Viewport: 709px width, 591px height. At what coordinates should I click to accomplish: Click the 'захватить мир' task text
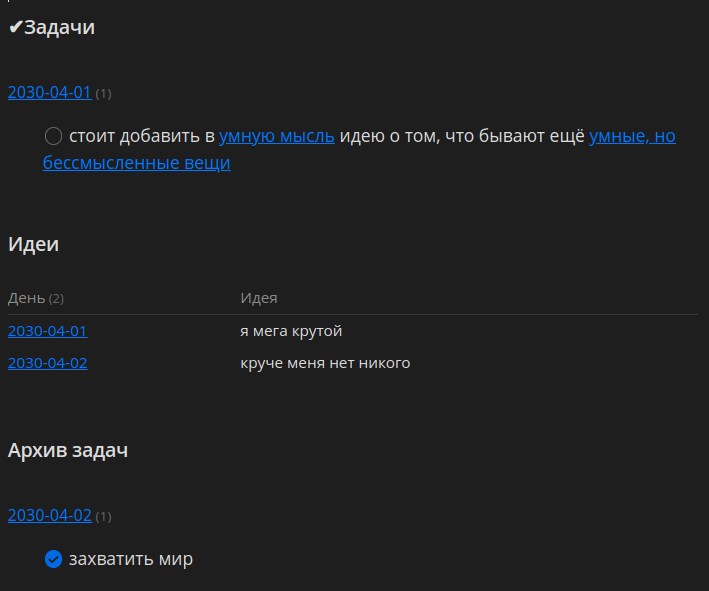(x=131, y=559)
